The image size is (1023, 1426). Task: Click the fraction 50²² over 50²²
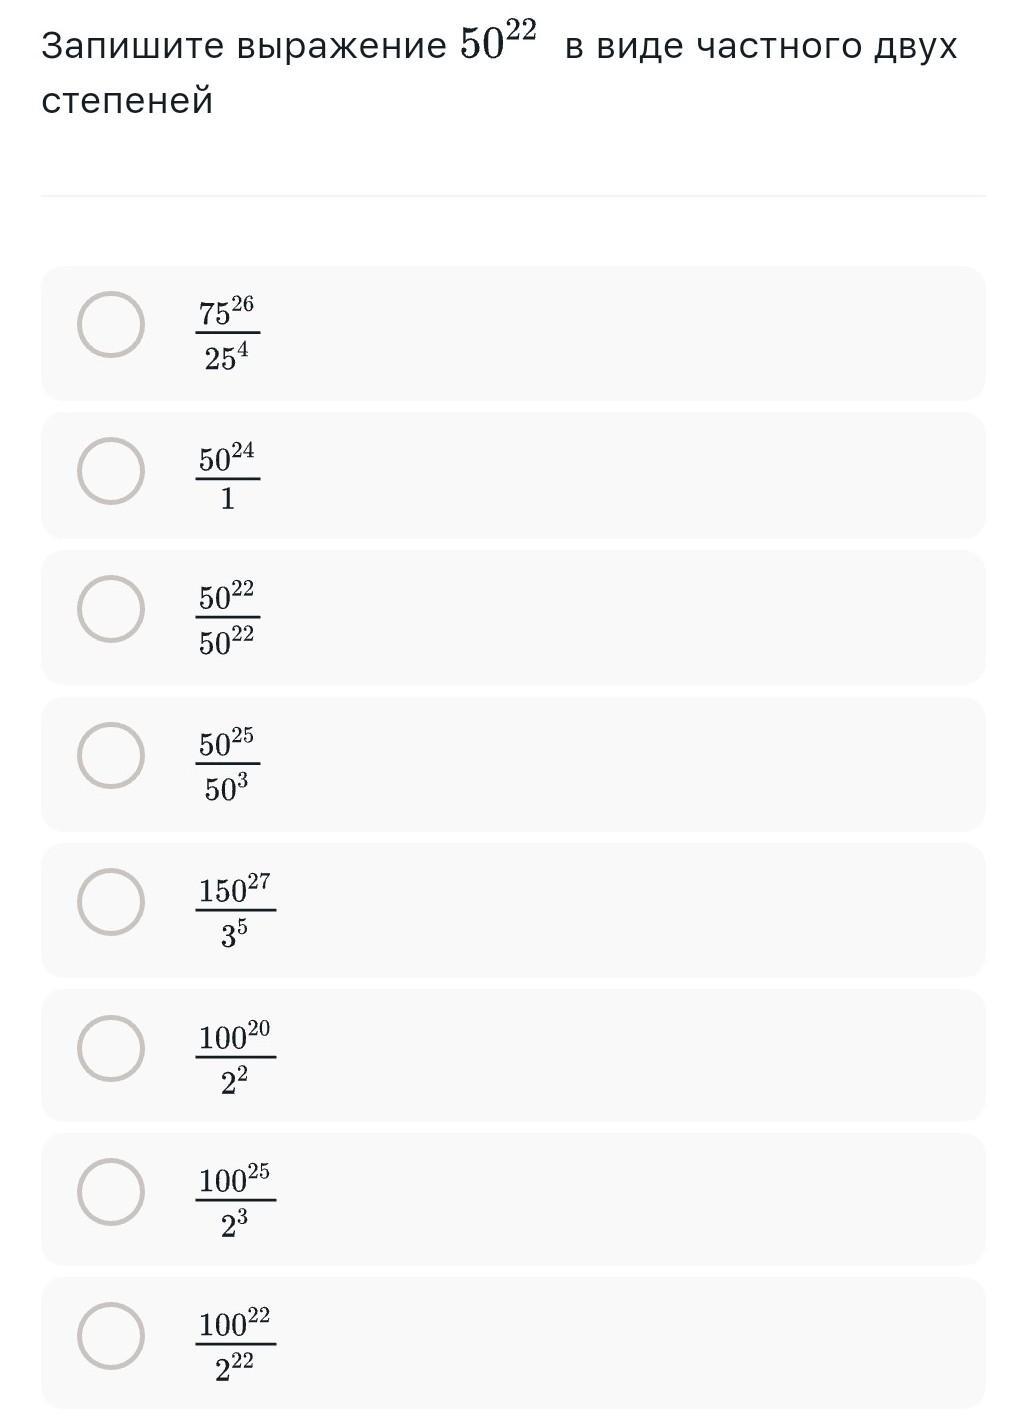point(227,617)
